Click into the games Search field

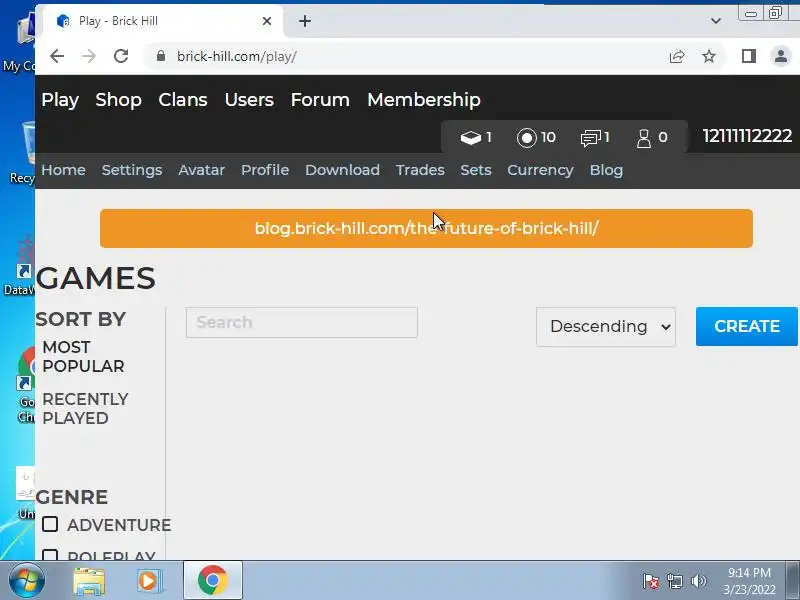coord(302,322)
